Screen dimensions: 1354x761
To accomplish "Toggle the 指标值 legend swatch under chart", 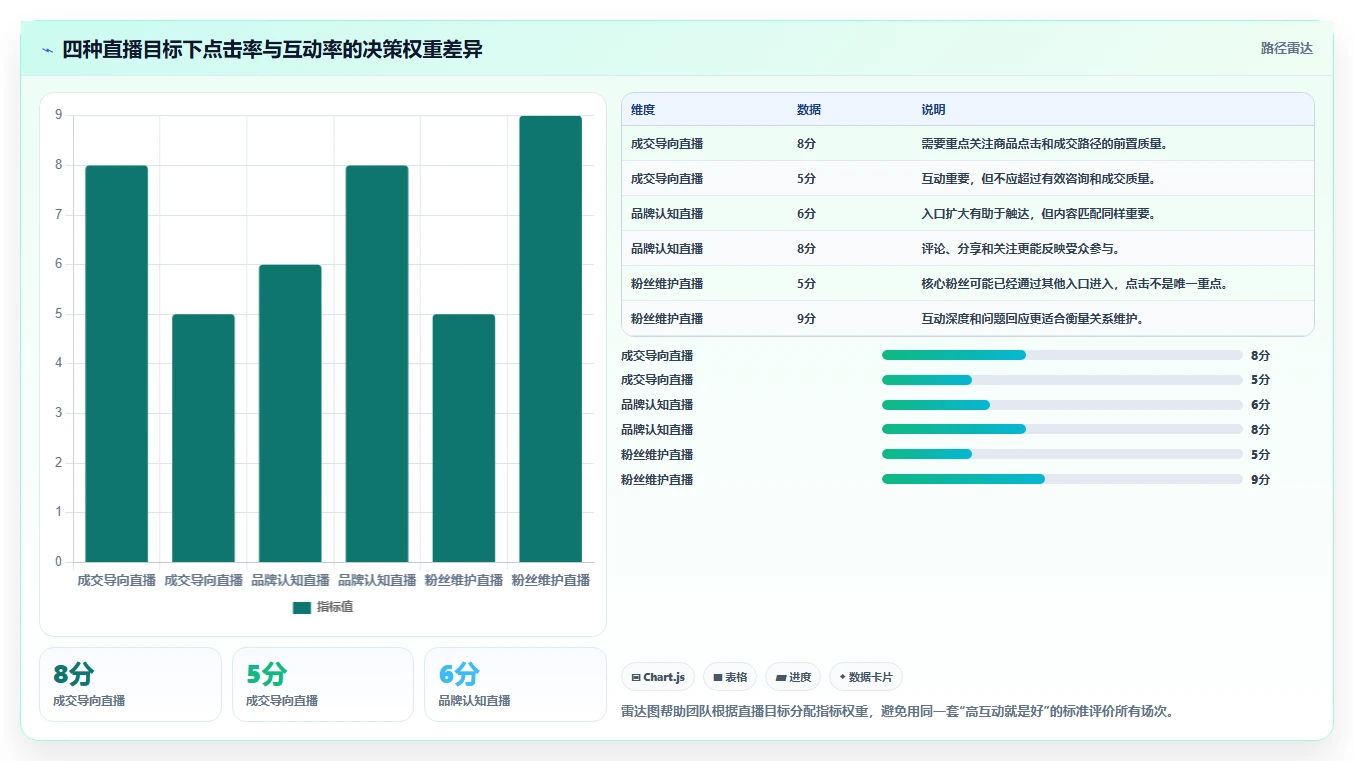I will (x=302, y=607).
